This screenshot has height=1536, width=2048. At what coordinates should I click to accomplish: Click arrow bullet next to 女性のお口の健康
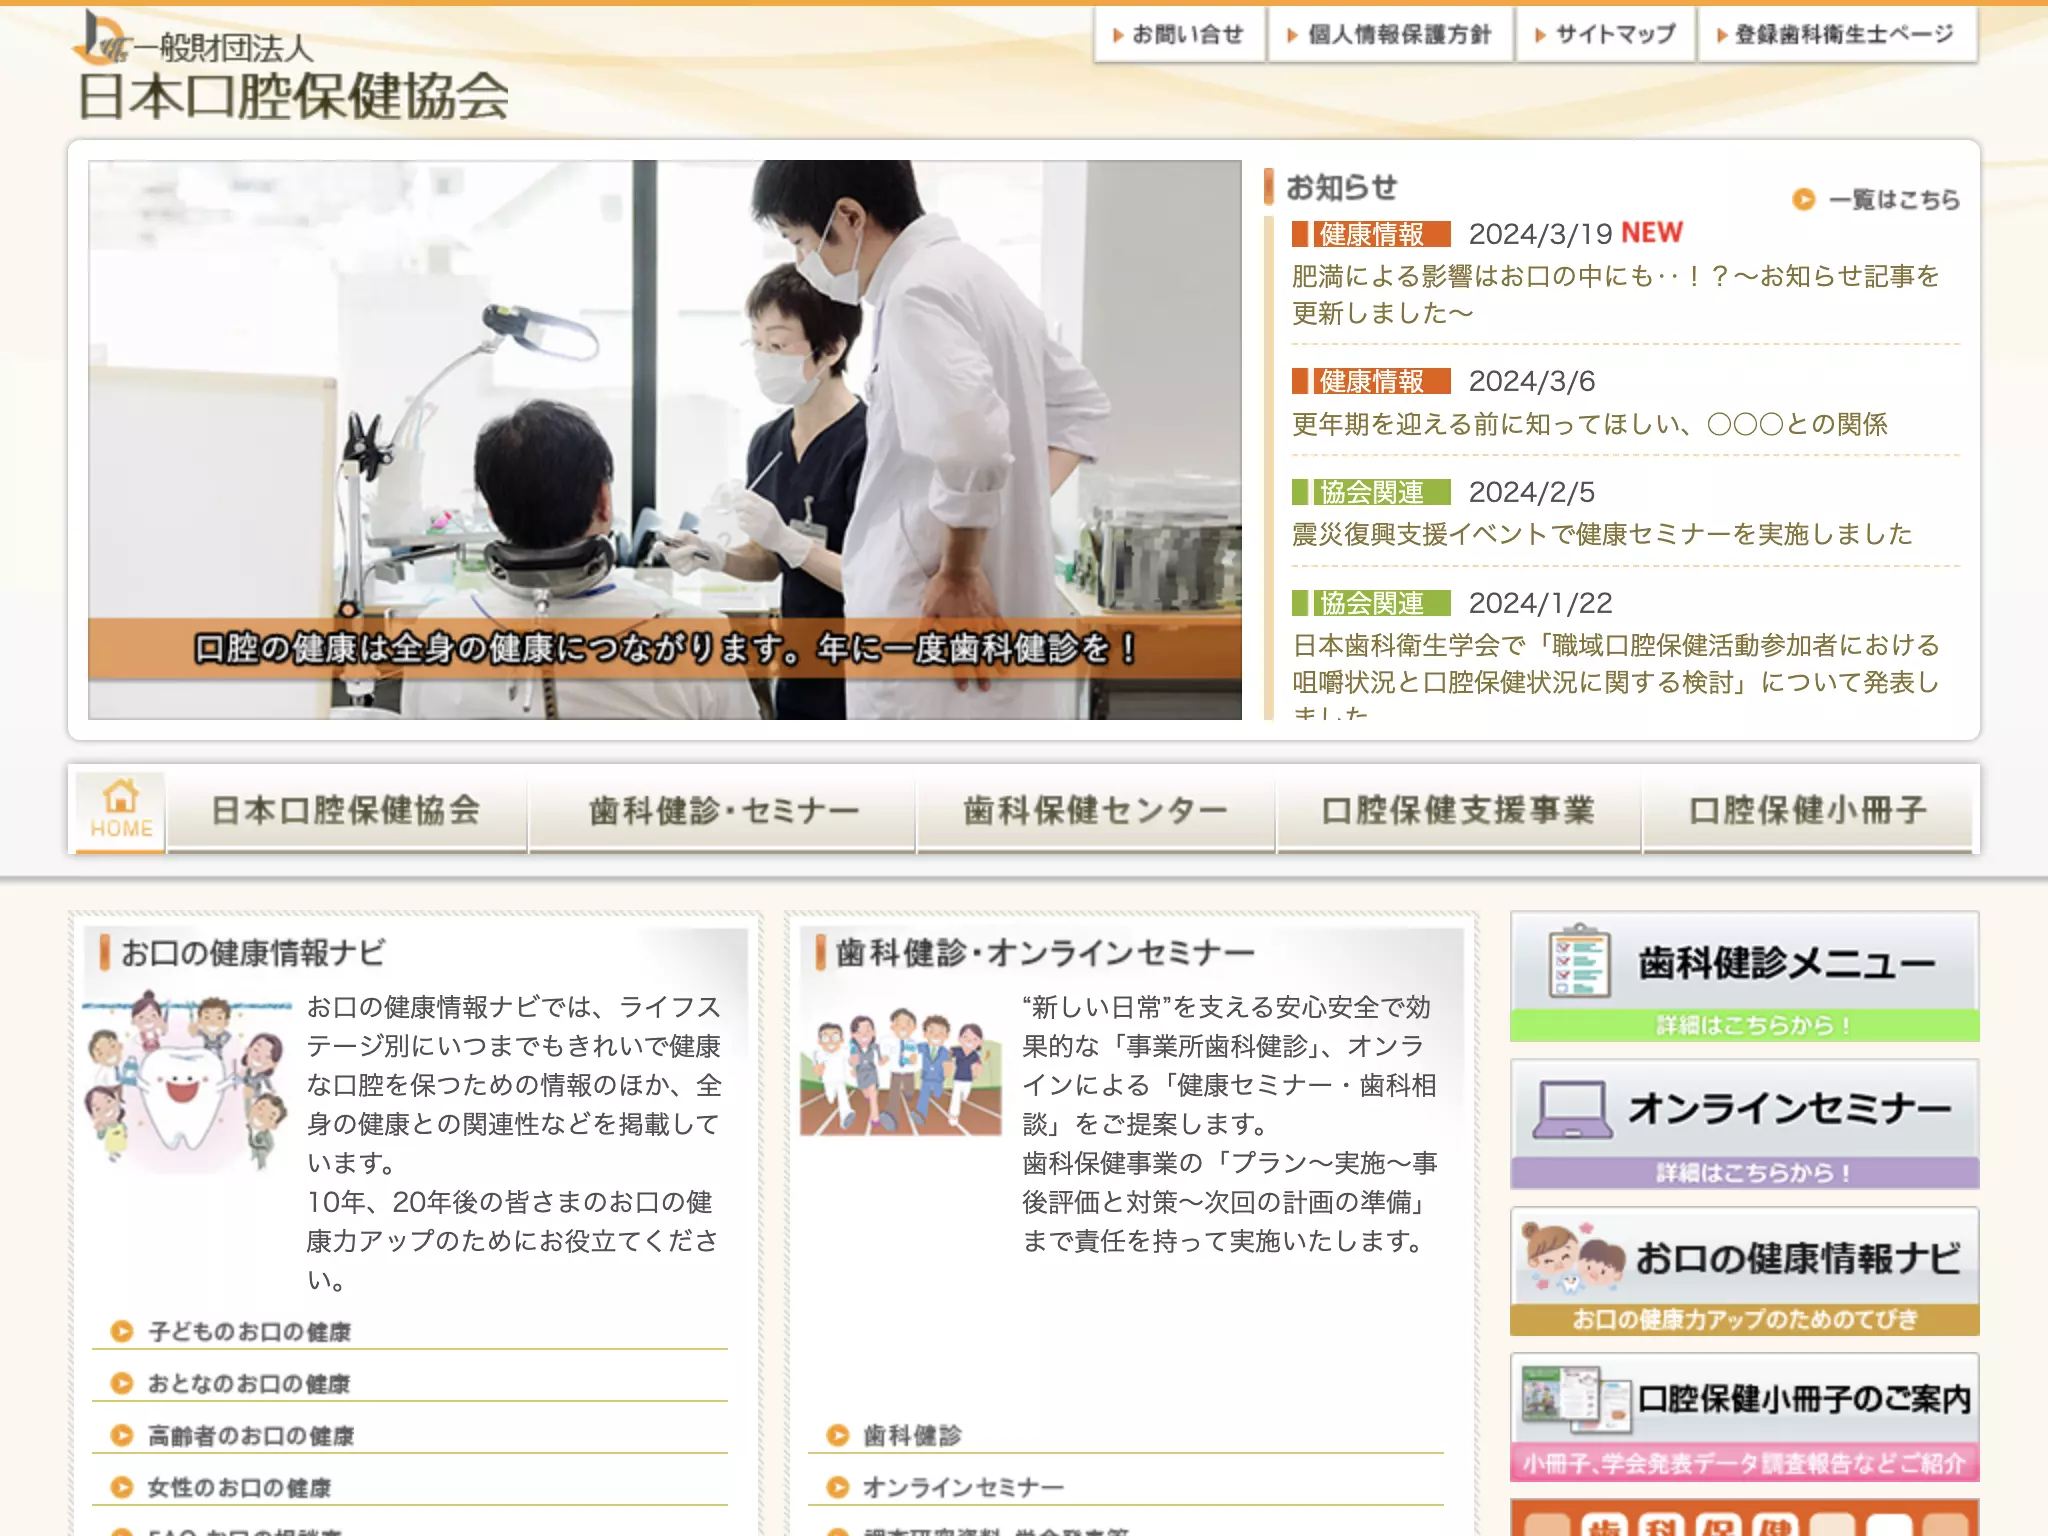click(x=122, y=1487)
